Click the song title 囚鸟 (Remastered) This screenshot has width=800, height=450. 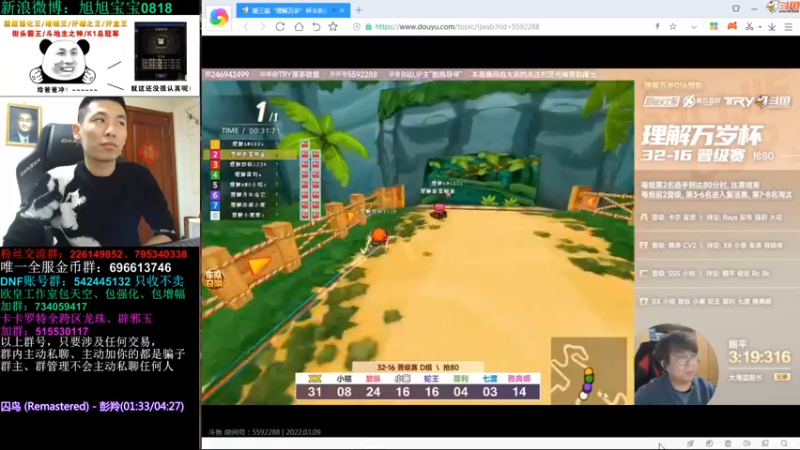[45, 407]
